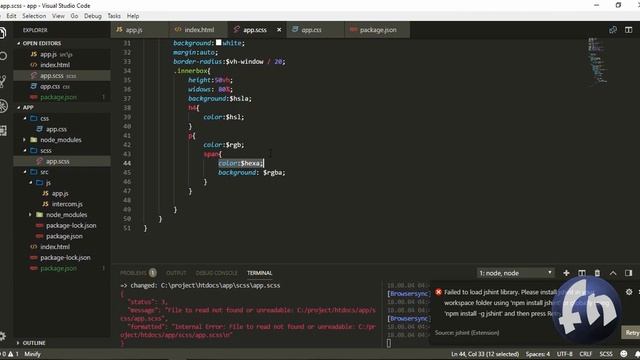Change encoding via UTF-8 status item

564,354
